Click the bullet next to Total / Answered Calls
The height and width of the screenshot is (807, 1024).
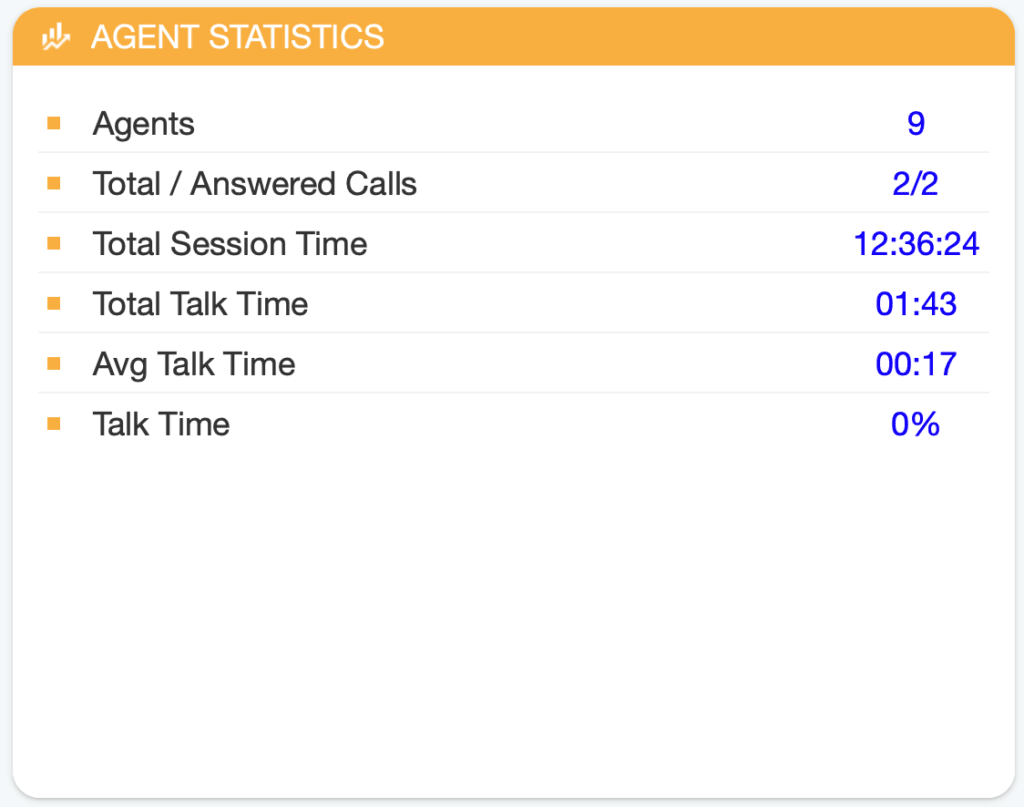[54, 183]
